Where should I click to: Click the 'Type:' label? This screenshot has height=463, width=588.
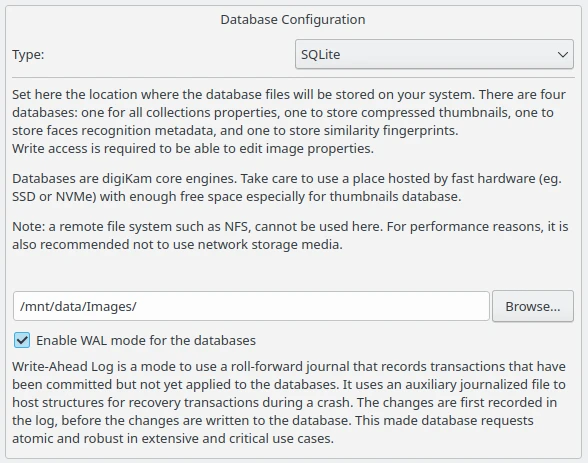click(28, 55)
